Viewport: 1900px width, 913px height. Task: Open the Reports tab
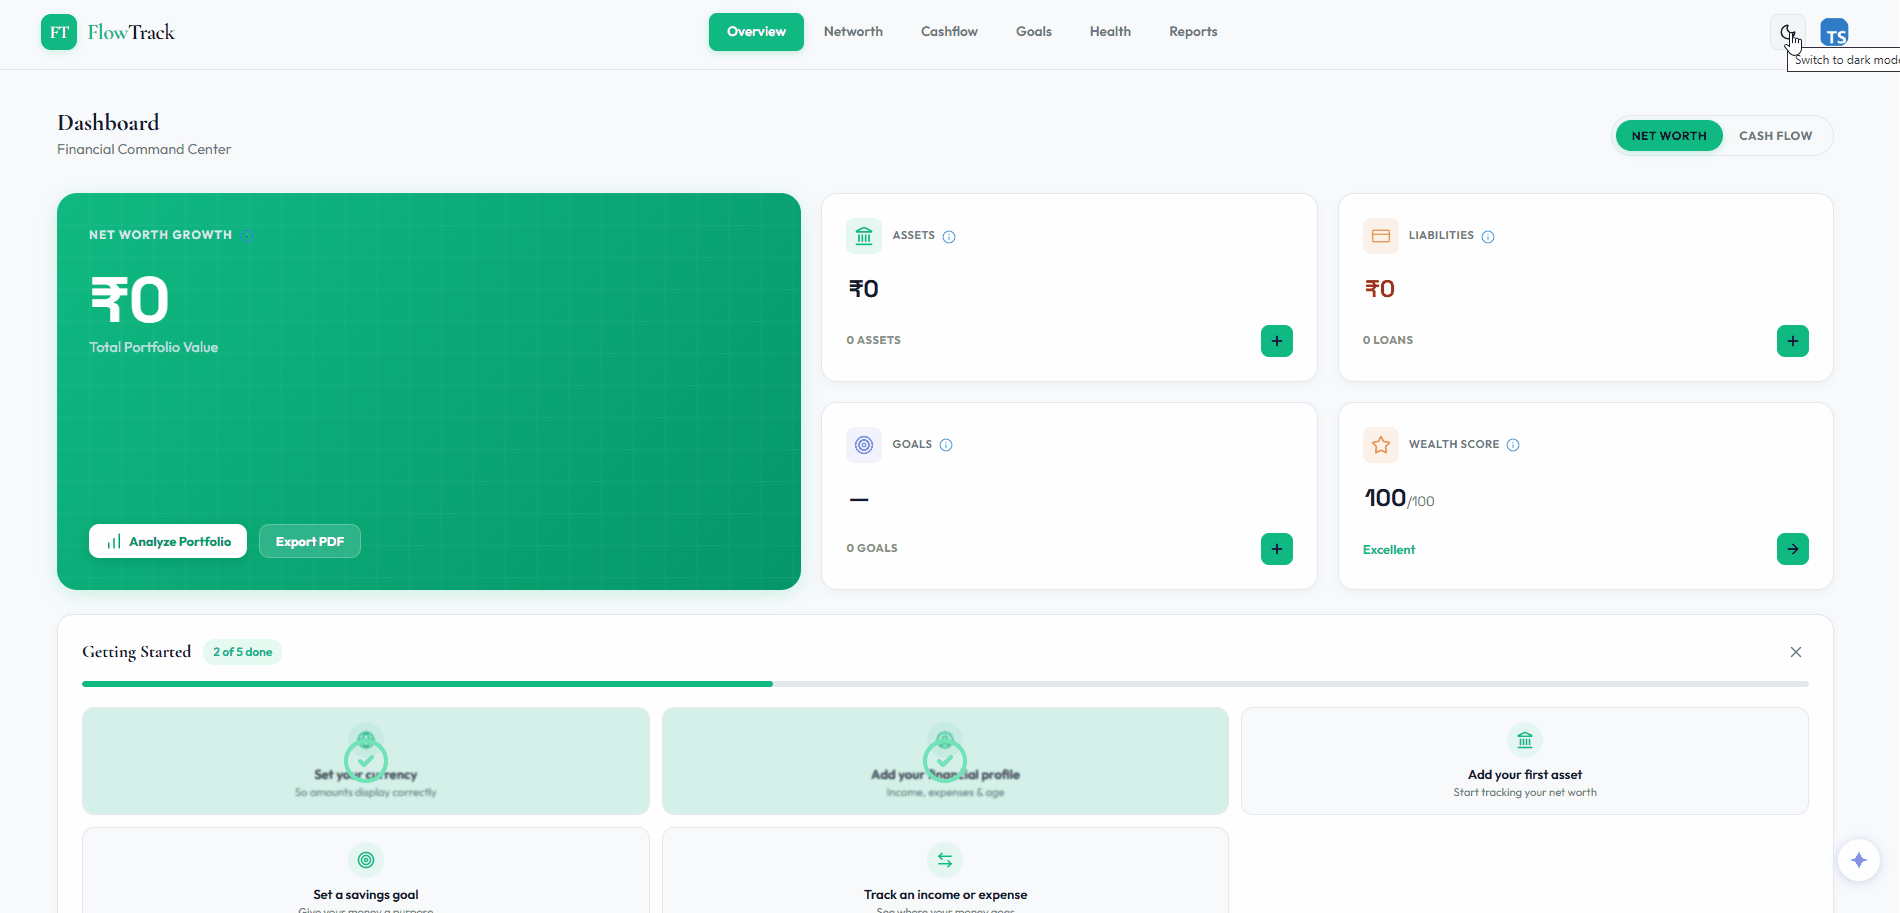coord(1193,32)
